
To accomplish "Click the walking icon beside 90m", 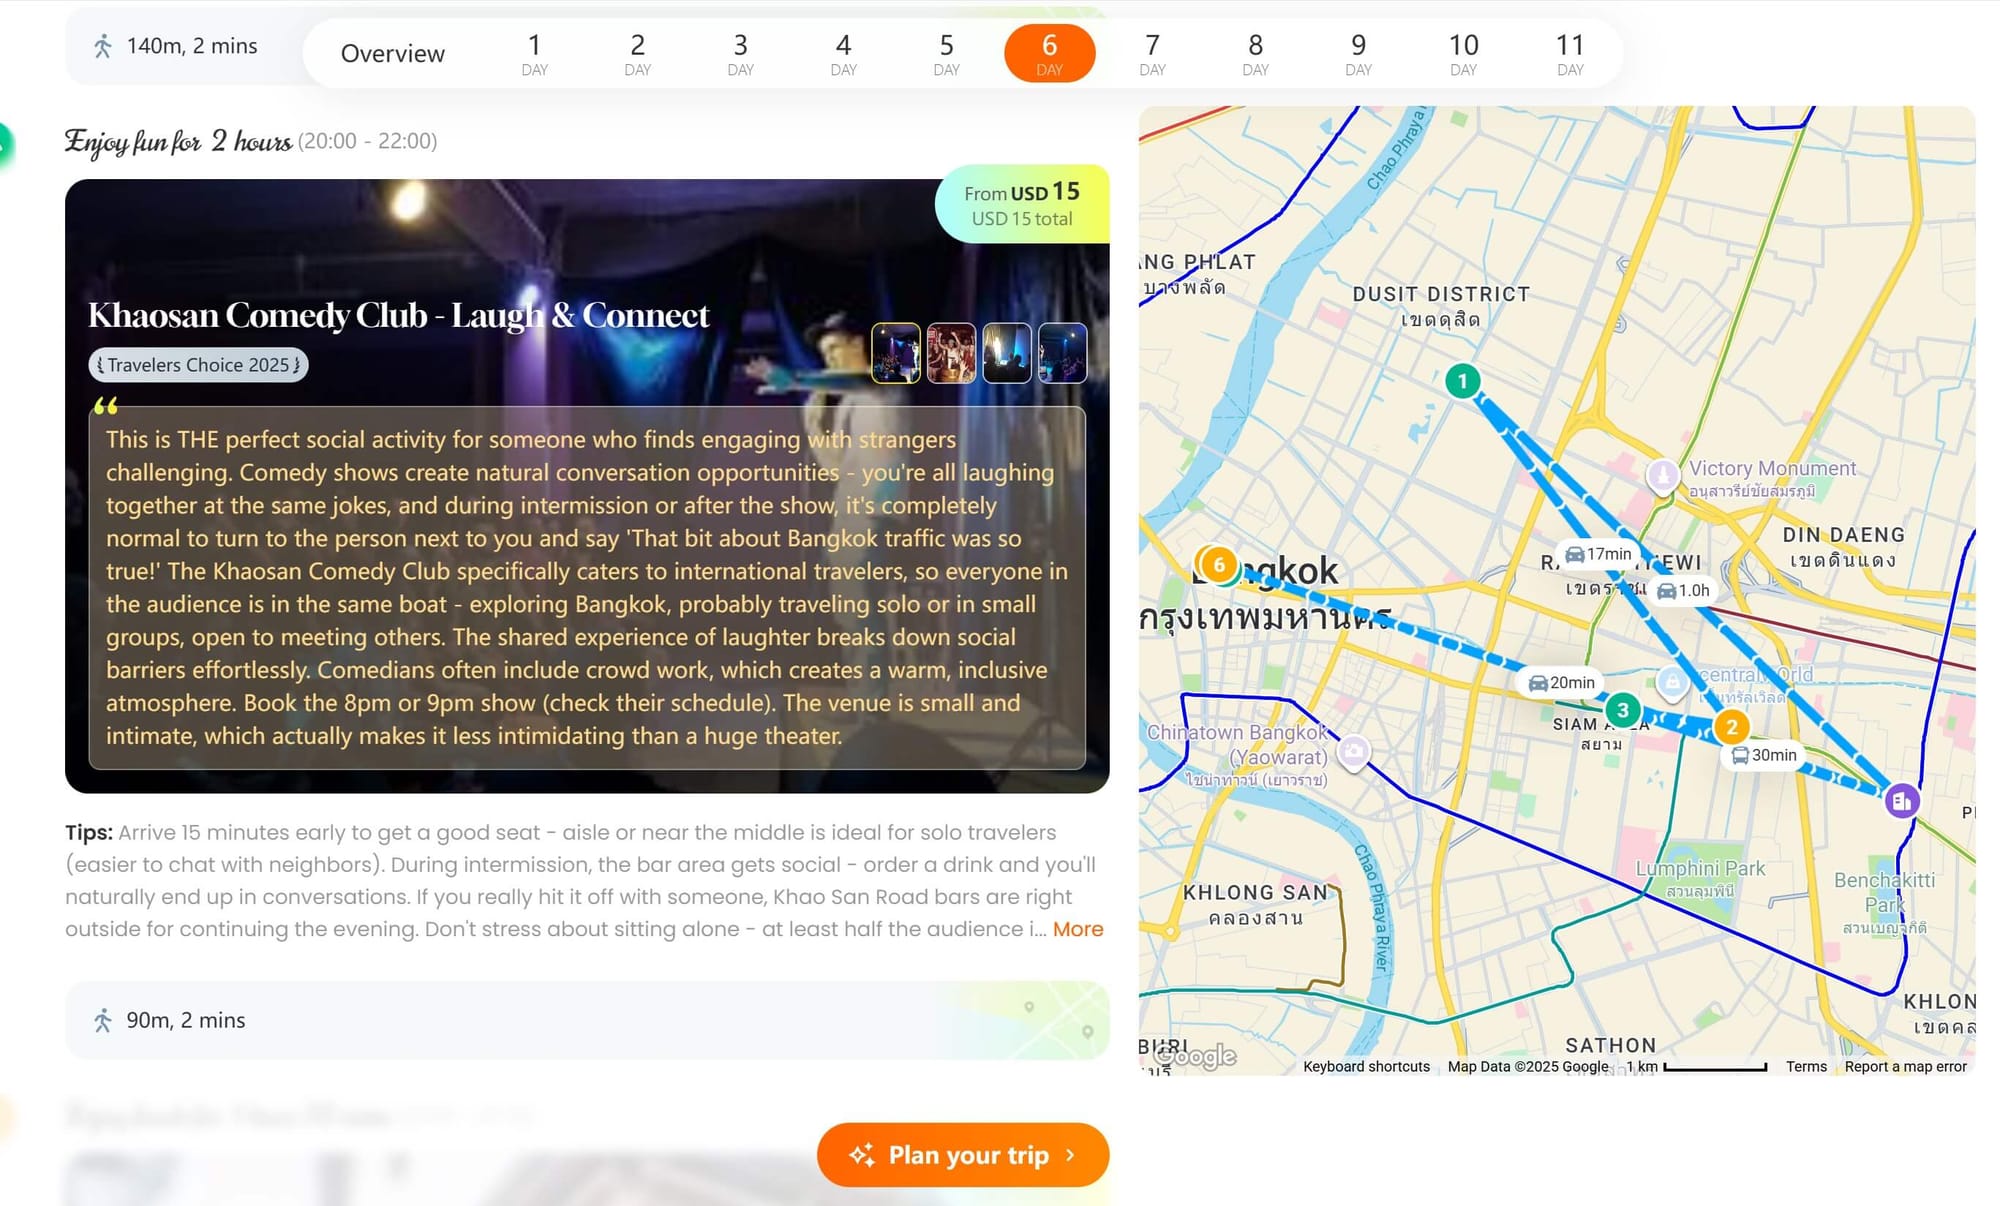I will coord(103,1020).
